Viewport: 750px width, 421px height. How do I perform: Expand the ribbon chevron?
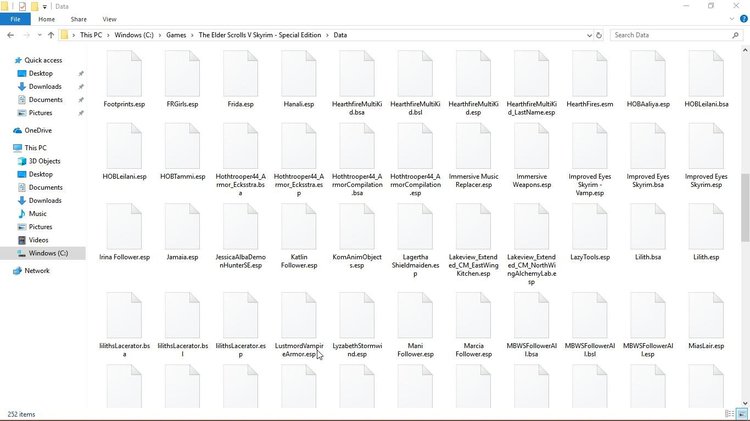coord(732,19)
